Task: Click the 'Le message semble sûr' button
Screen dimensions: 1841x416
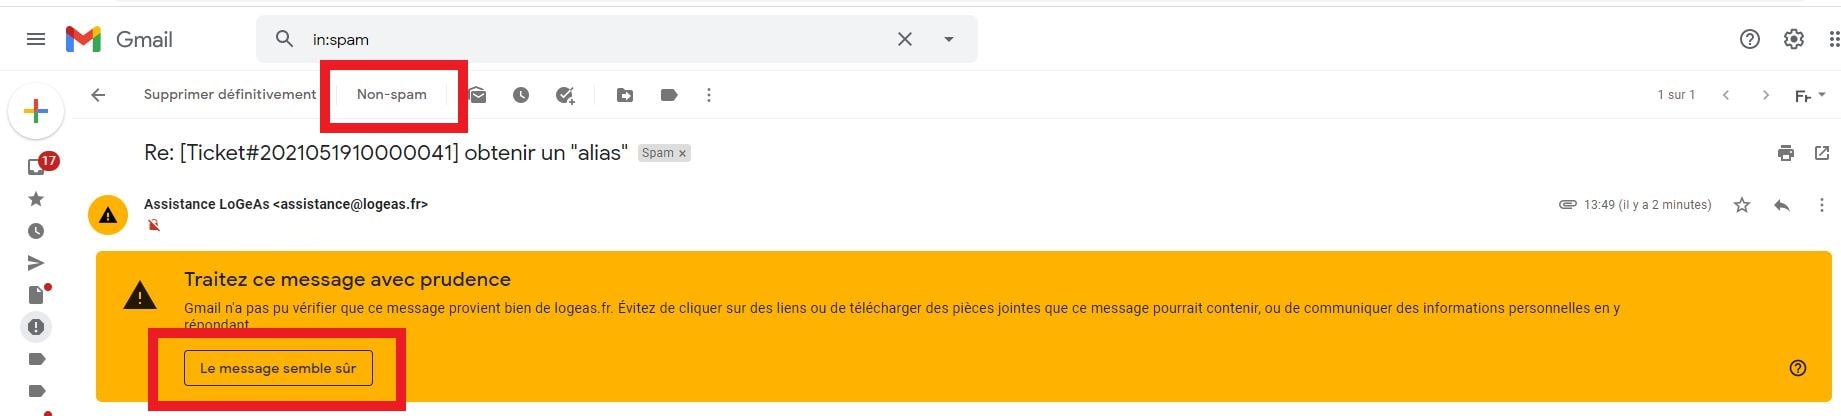Action: tap(278, 368)
